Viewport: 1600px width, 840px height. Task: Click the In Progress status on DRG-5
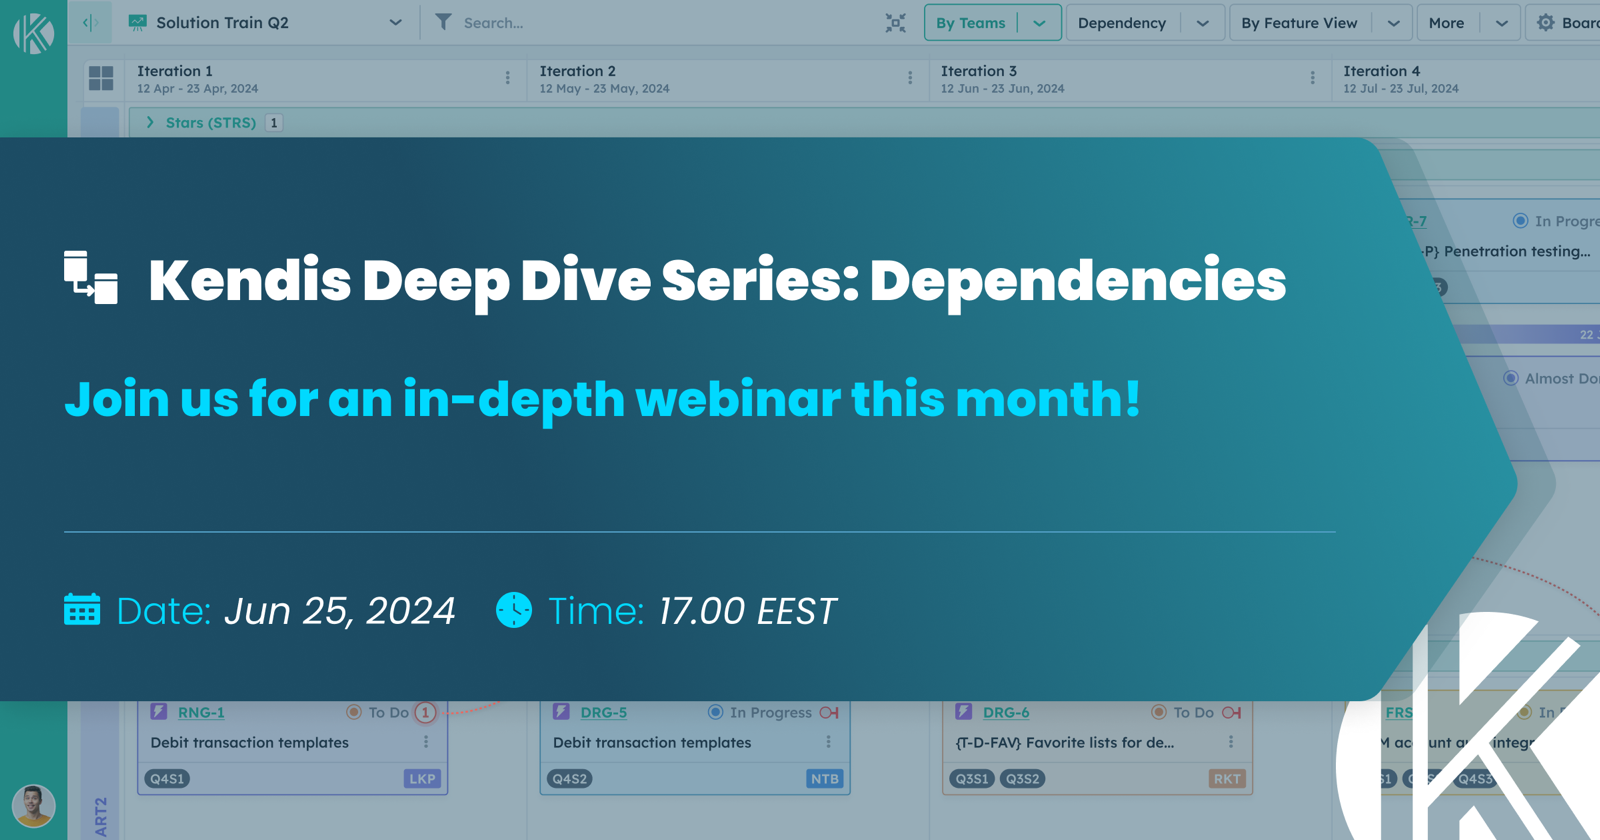760,713
